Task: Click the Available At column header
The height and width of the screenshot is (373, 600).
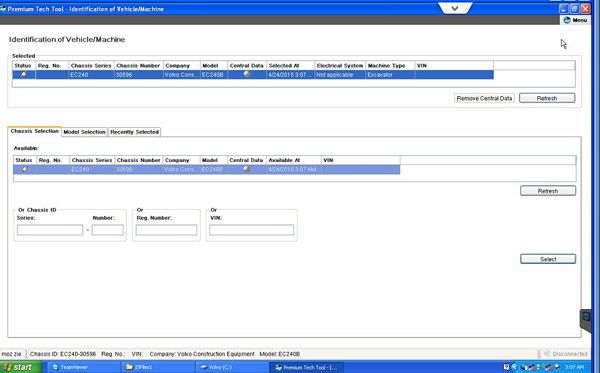Action: [294, 160]
